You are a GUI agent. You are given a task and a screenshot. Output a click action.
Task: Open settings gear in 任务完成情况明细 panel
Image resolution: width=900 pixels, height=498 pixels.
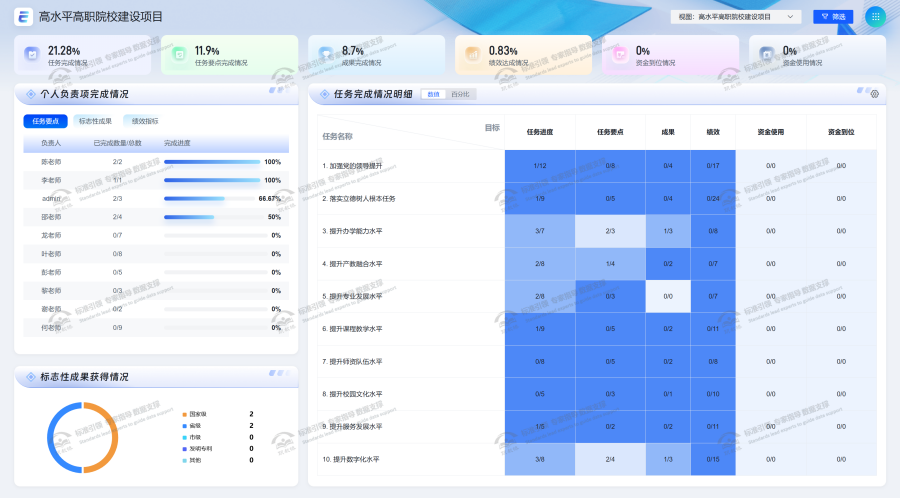coord(875,94)
